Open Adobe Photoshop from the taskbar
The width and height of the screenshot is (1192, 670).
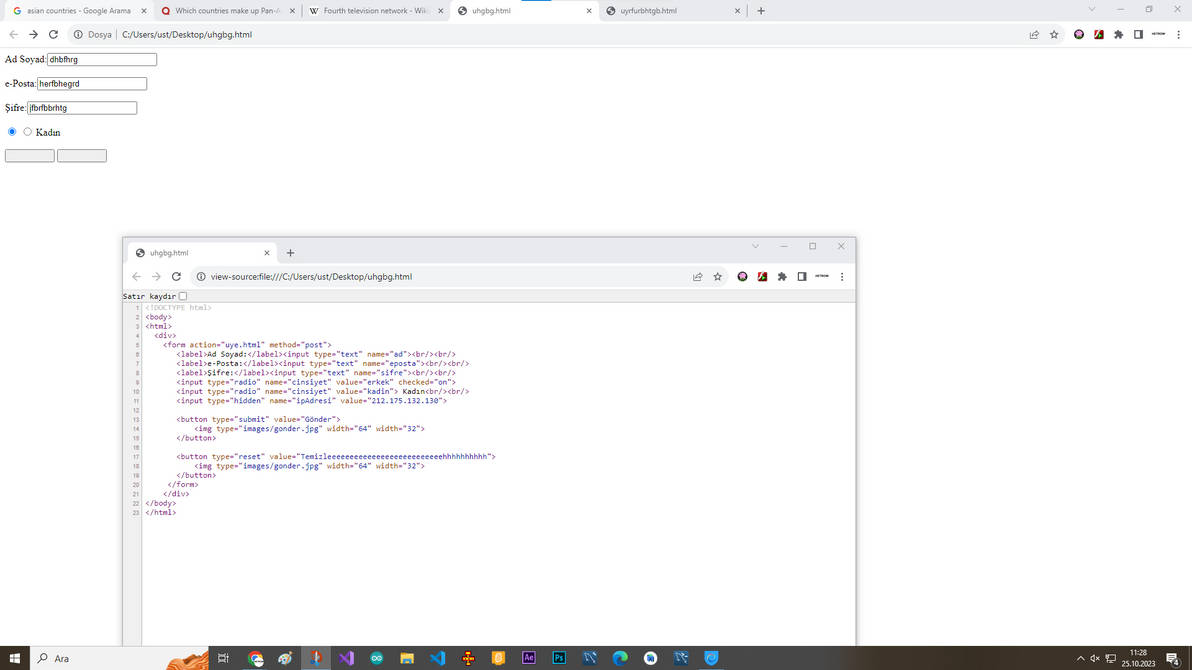pos(559,658)
